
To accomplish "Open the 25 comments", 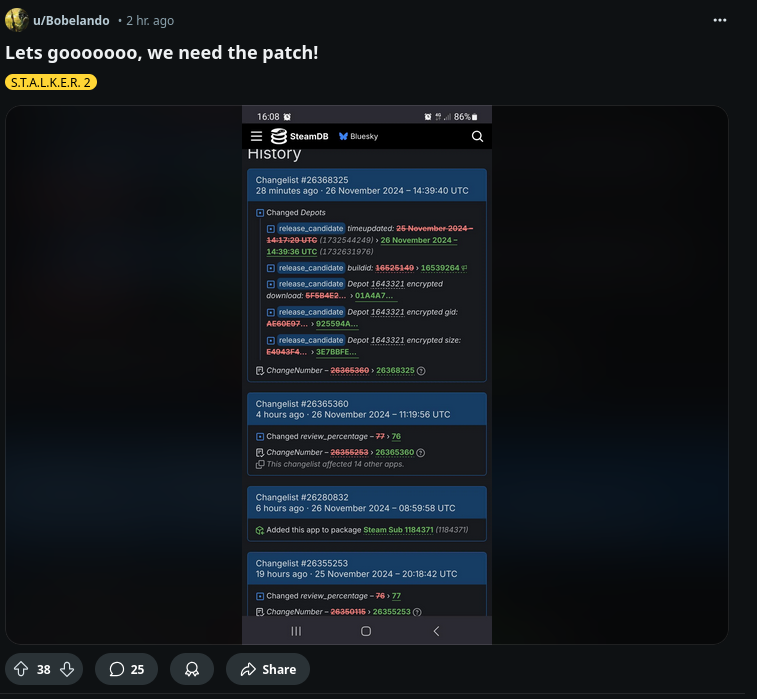I will pos(126,669).
